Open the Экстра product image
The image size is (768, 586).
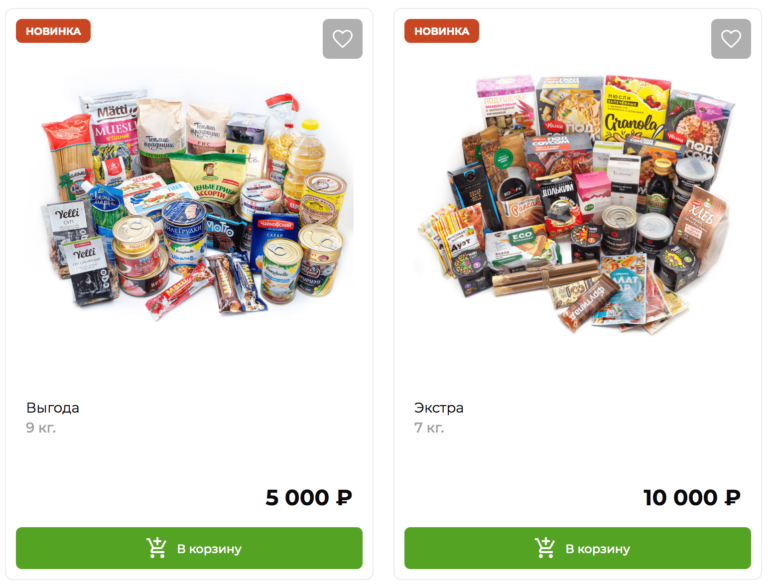click(576, 203)
